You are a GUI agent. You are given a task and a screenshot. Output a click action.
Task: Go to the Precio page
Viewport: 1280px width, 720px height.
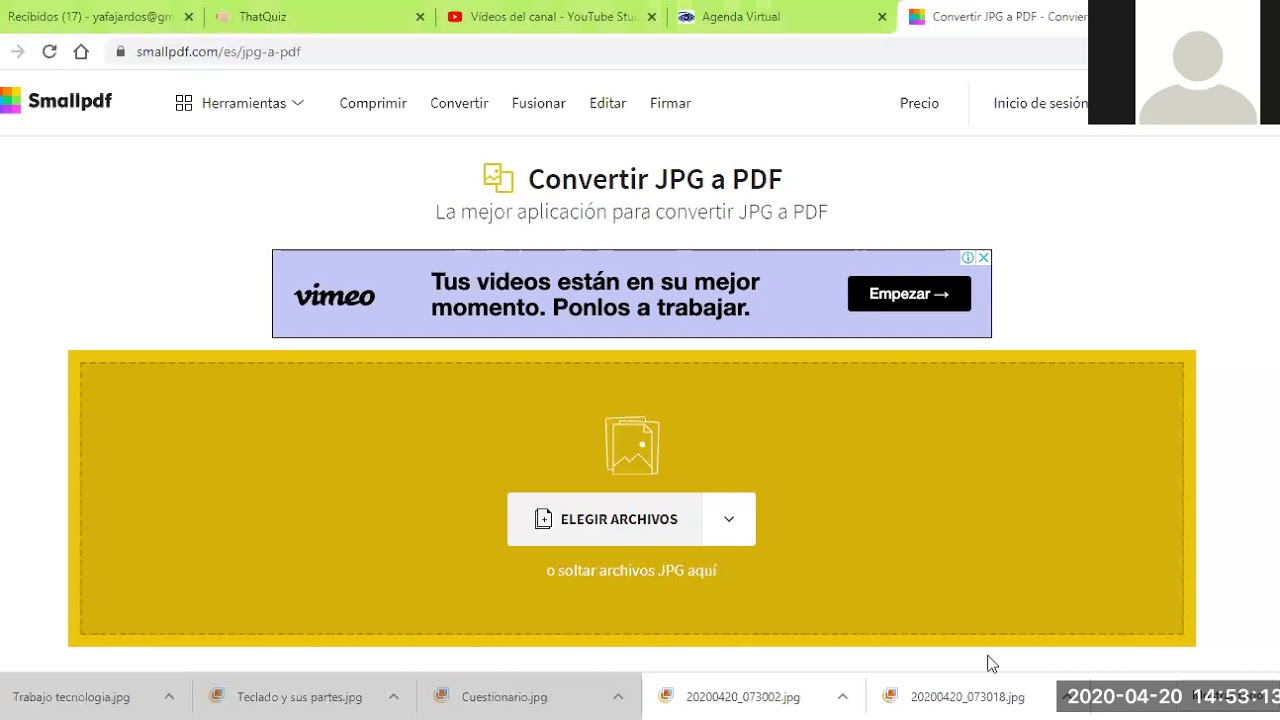[919, 103]
